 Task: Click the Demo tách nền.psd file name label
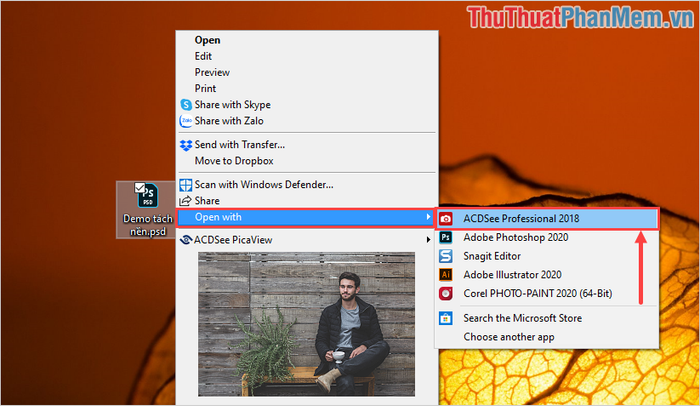[x=148, y=225]
